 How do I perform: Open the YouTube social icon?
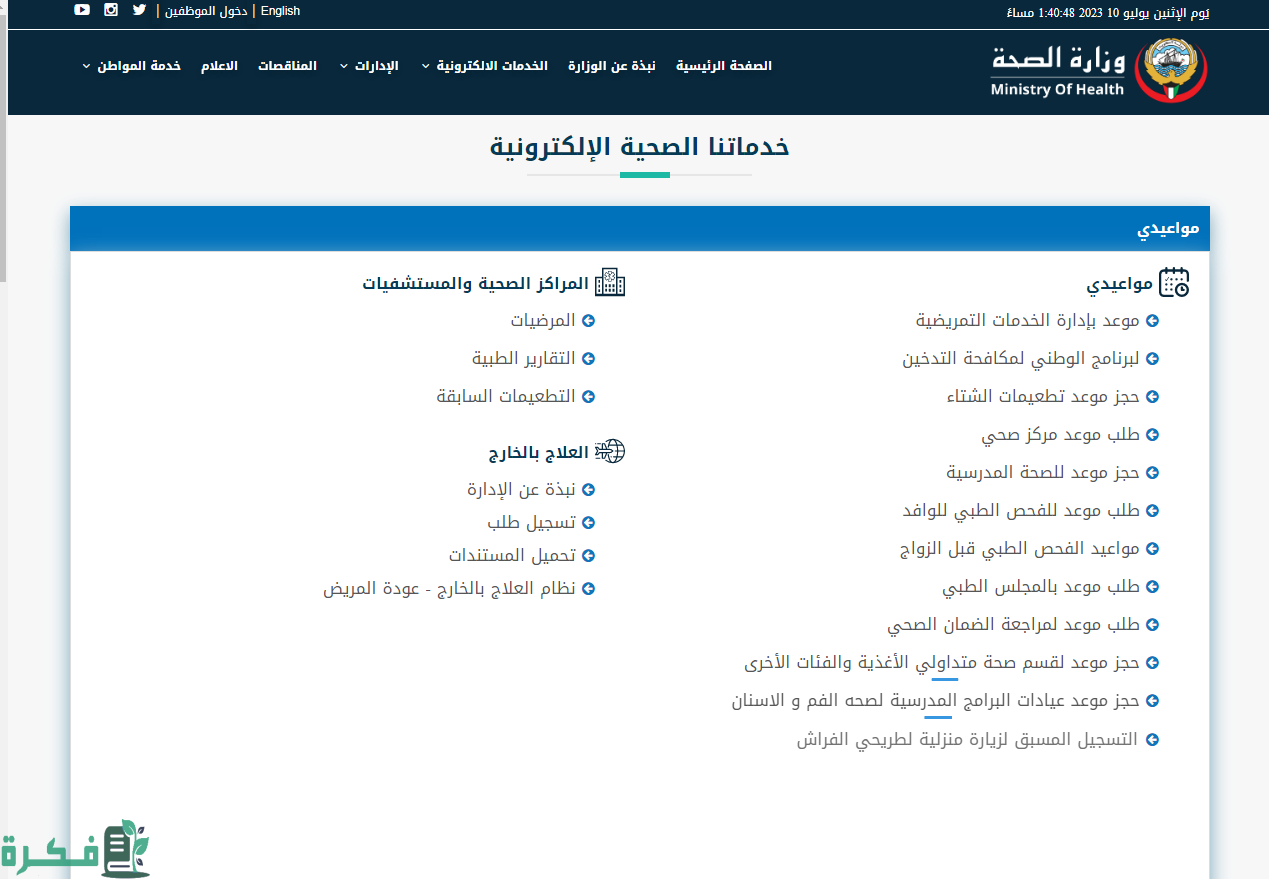click(82, 10)
